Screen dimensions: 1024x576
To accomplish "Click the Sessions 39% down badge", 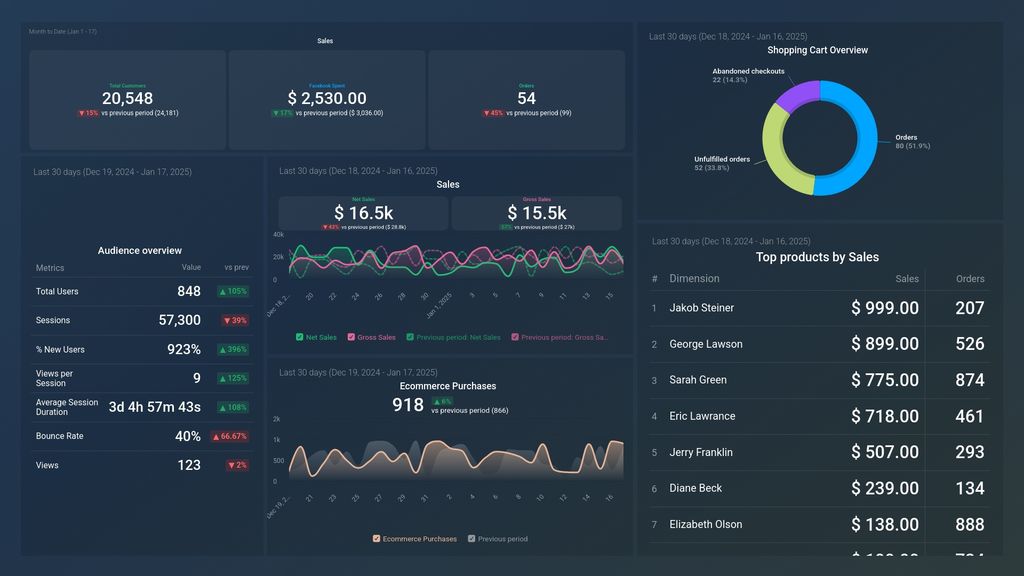I will point(235,321).
